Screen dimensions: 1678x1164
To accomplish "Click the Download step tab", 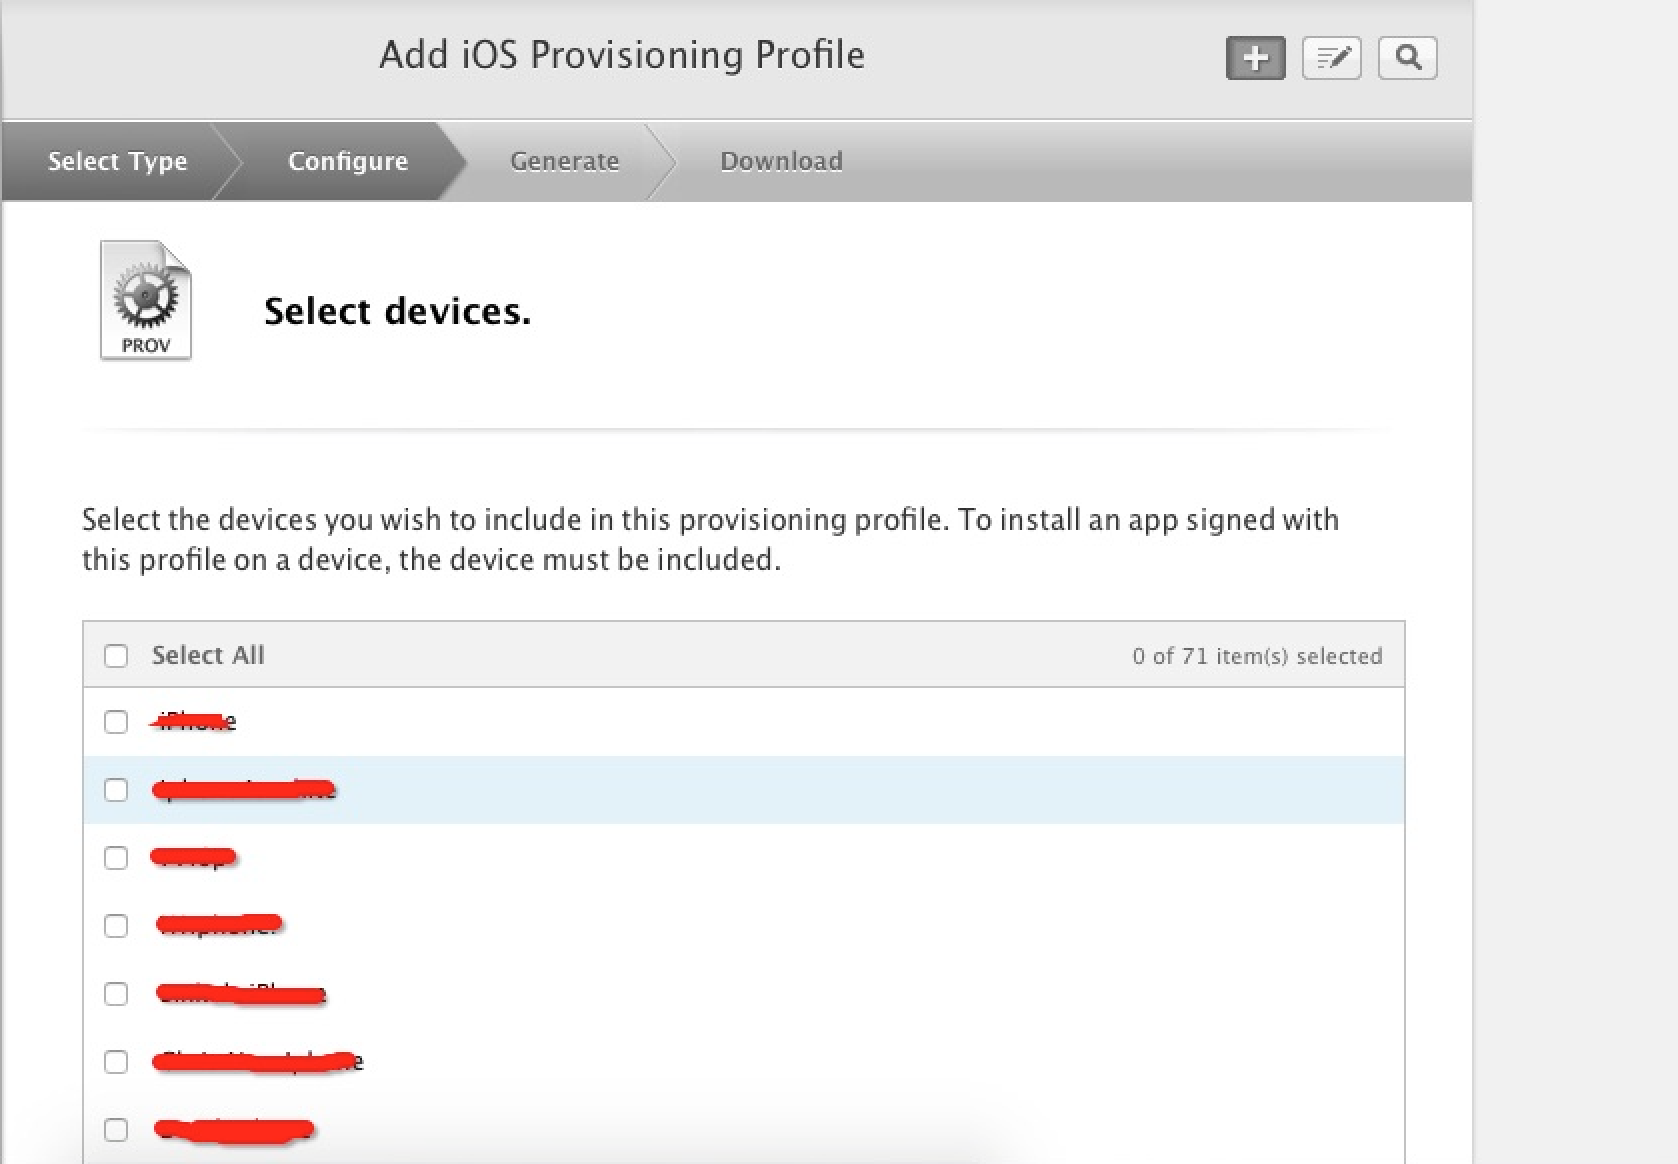I will click(x=781, y=161).
